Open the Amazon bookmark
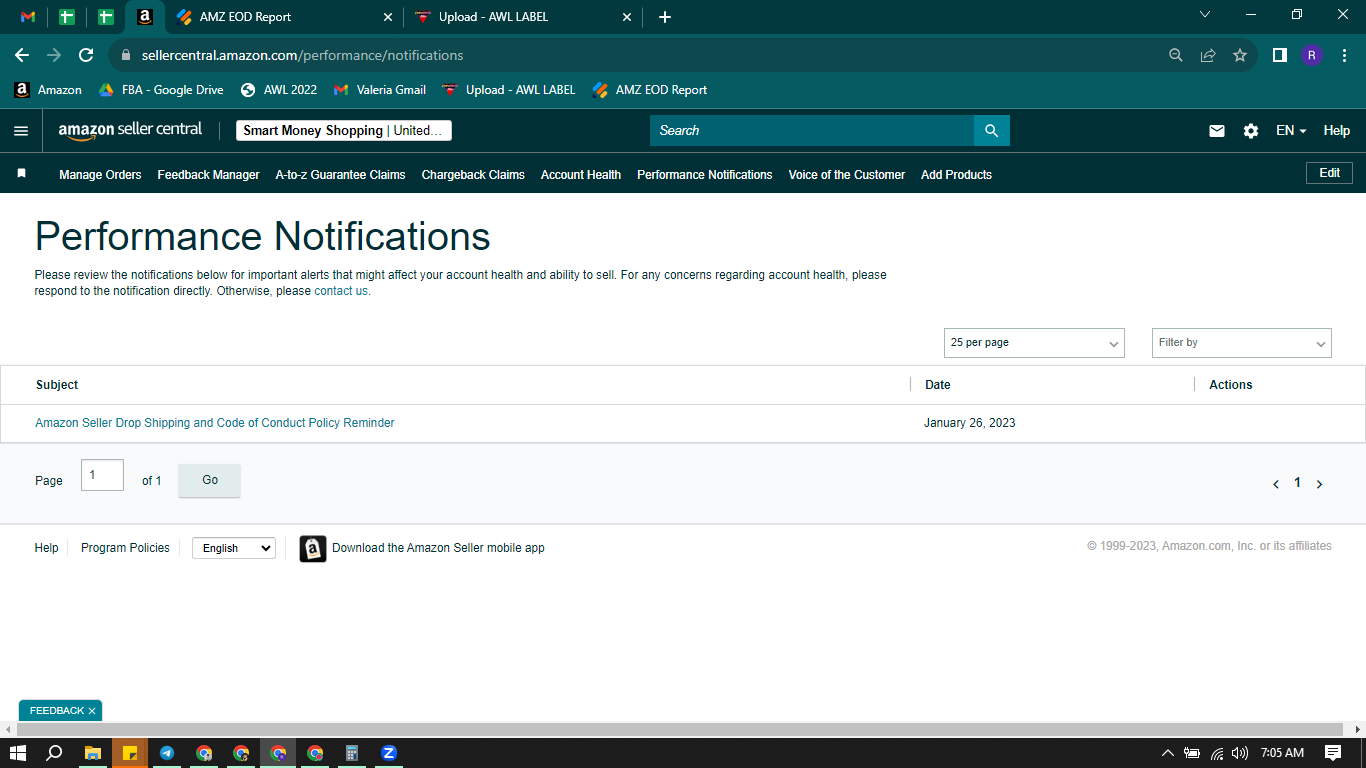Viewport: 1366px width, 768px height. click(x=48, y=90)
